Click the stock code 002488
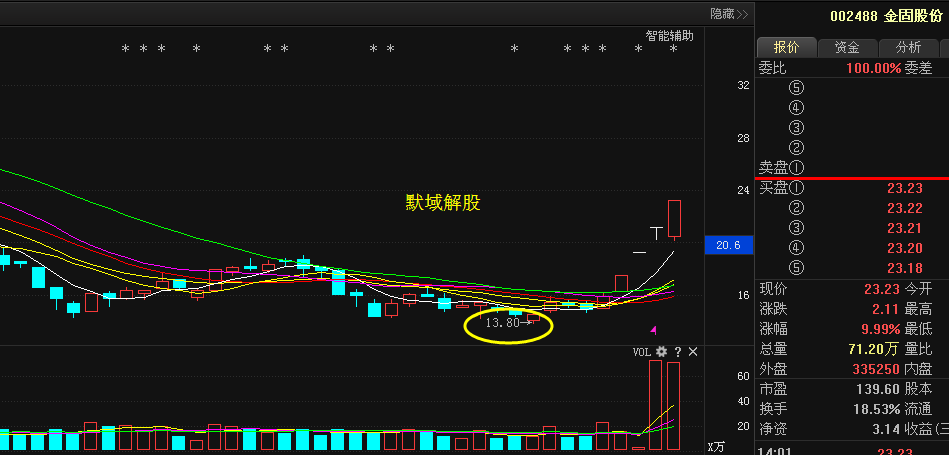Viewport: 949px width, 455px height. [x=853, y=16]
